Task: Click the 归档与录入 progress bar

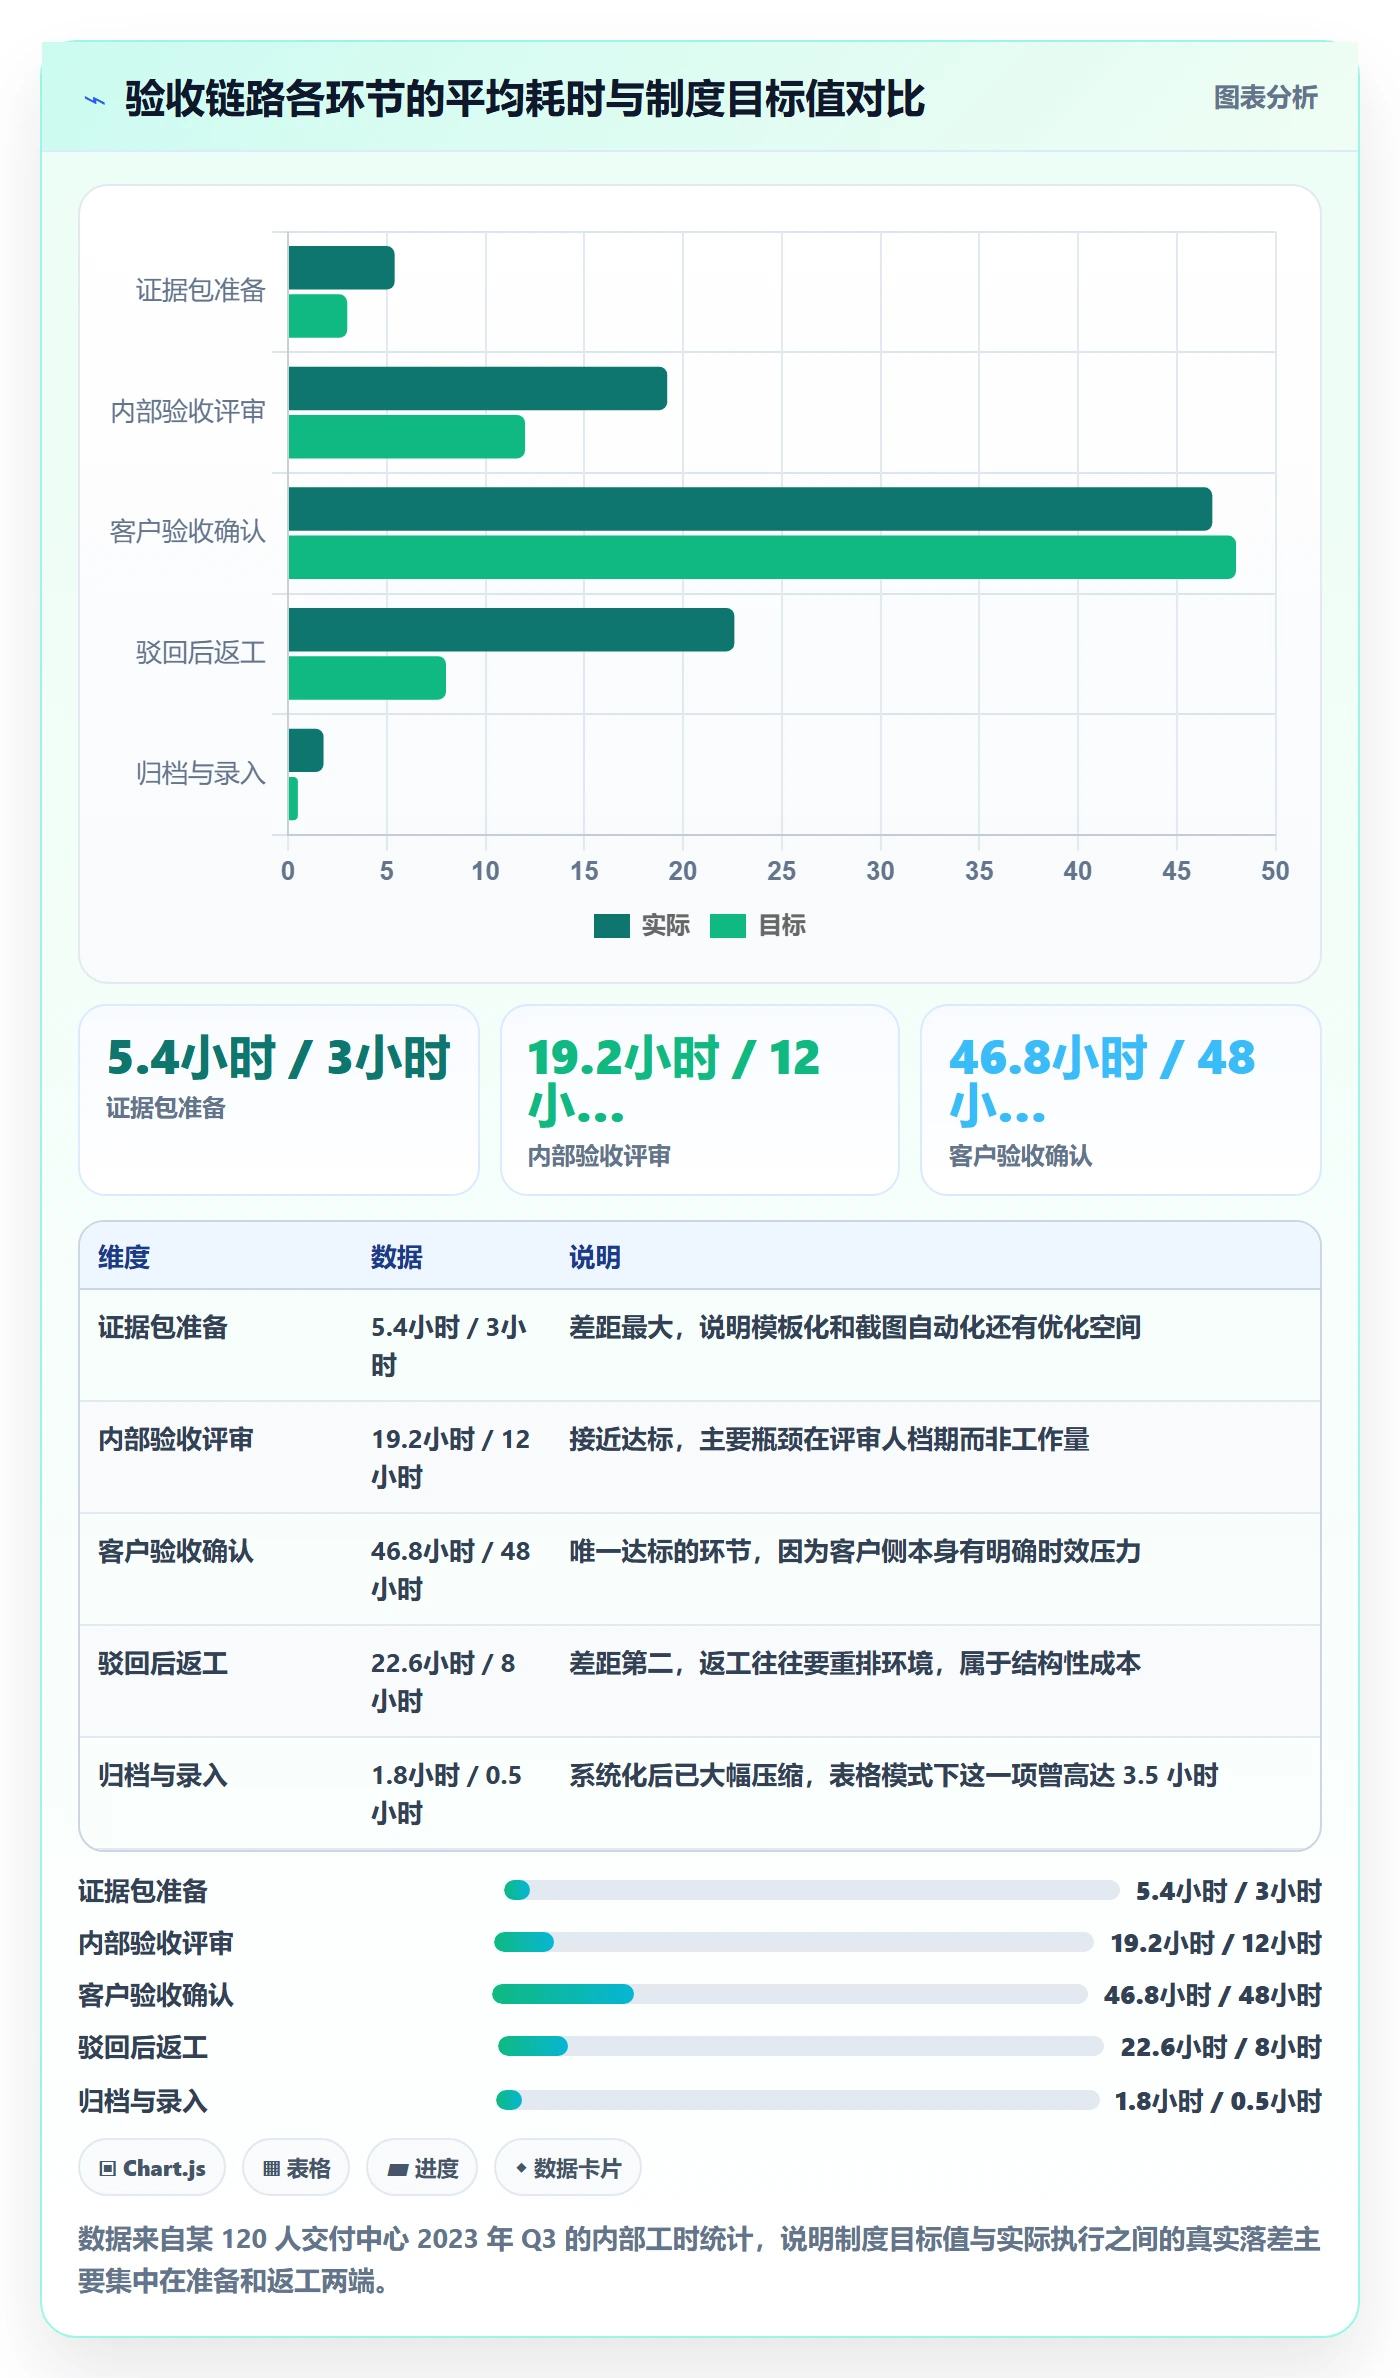Action: (797, 2100)
